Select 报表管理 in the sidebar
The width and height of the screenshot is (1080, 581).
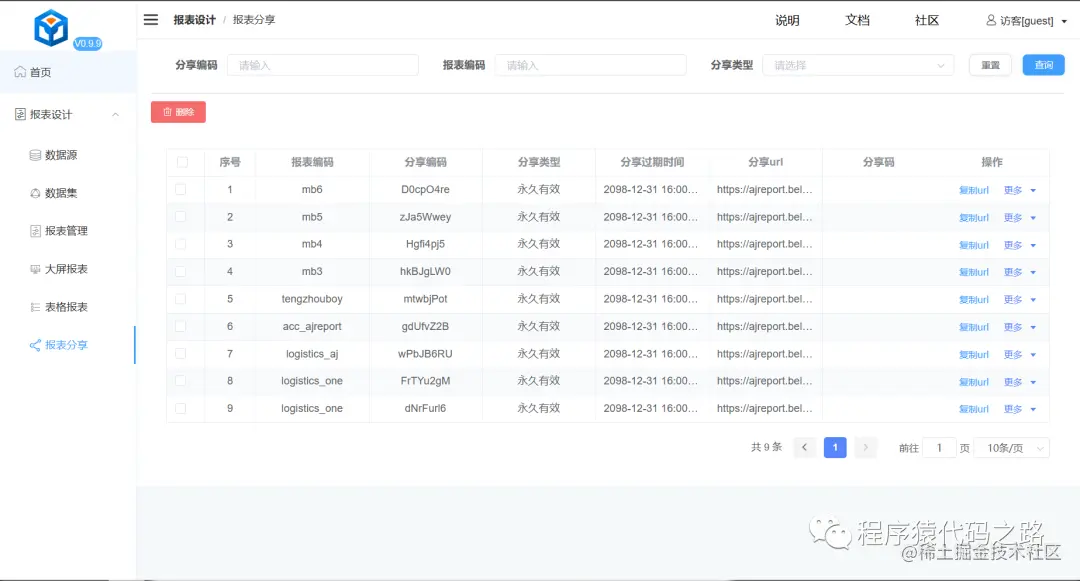[68, 231]
